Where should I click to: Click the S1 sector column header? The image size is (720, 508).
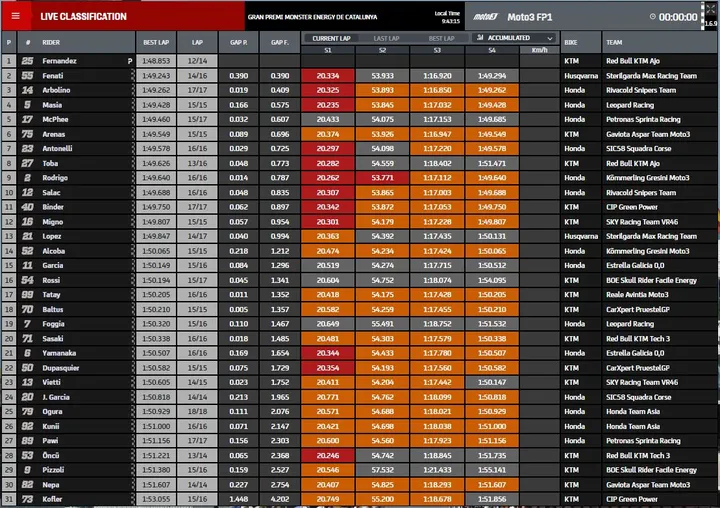coord(328,50)
